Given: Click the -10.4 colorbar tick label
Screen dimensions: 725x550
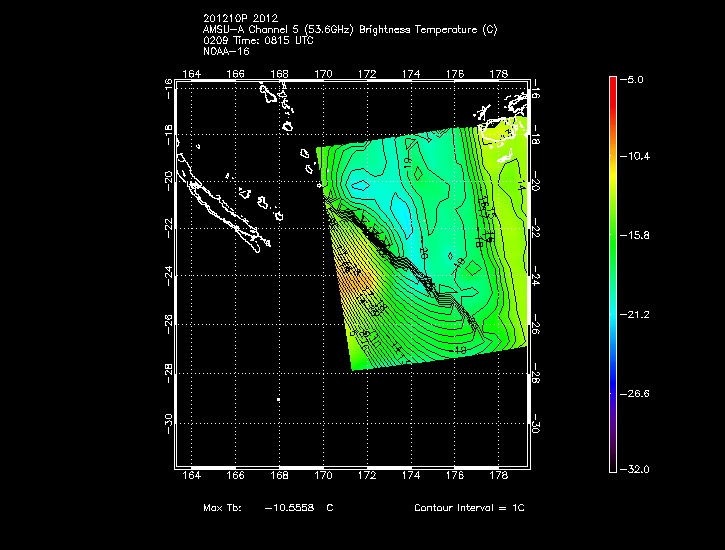Looking at the screenshot, I should (636, 157).
